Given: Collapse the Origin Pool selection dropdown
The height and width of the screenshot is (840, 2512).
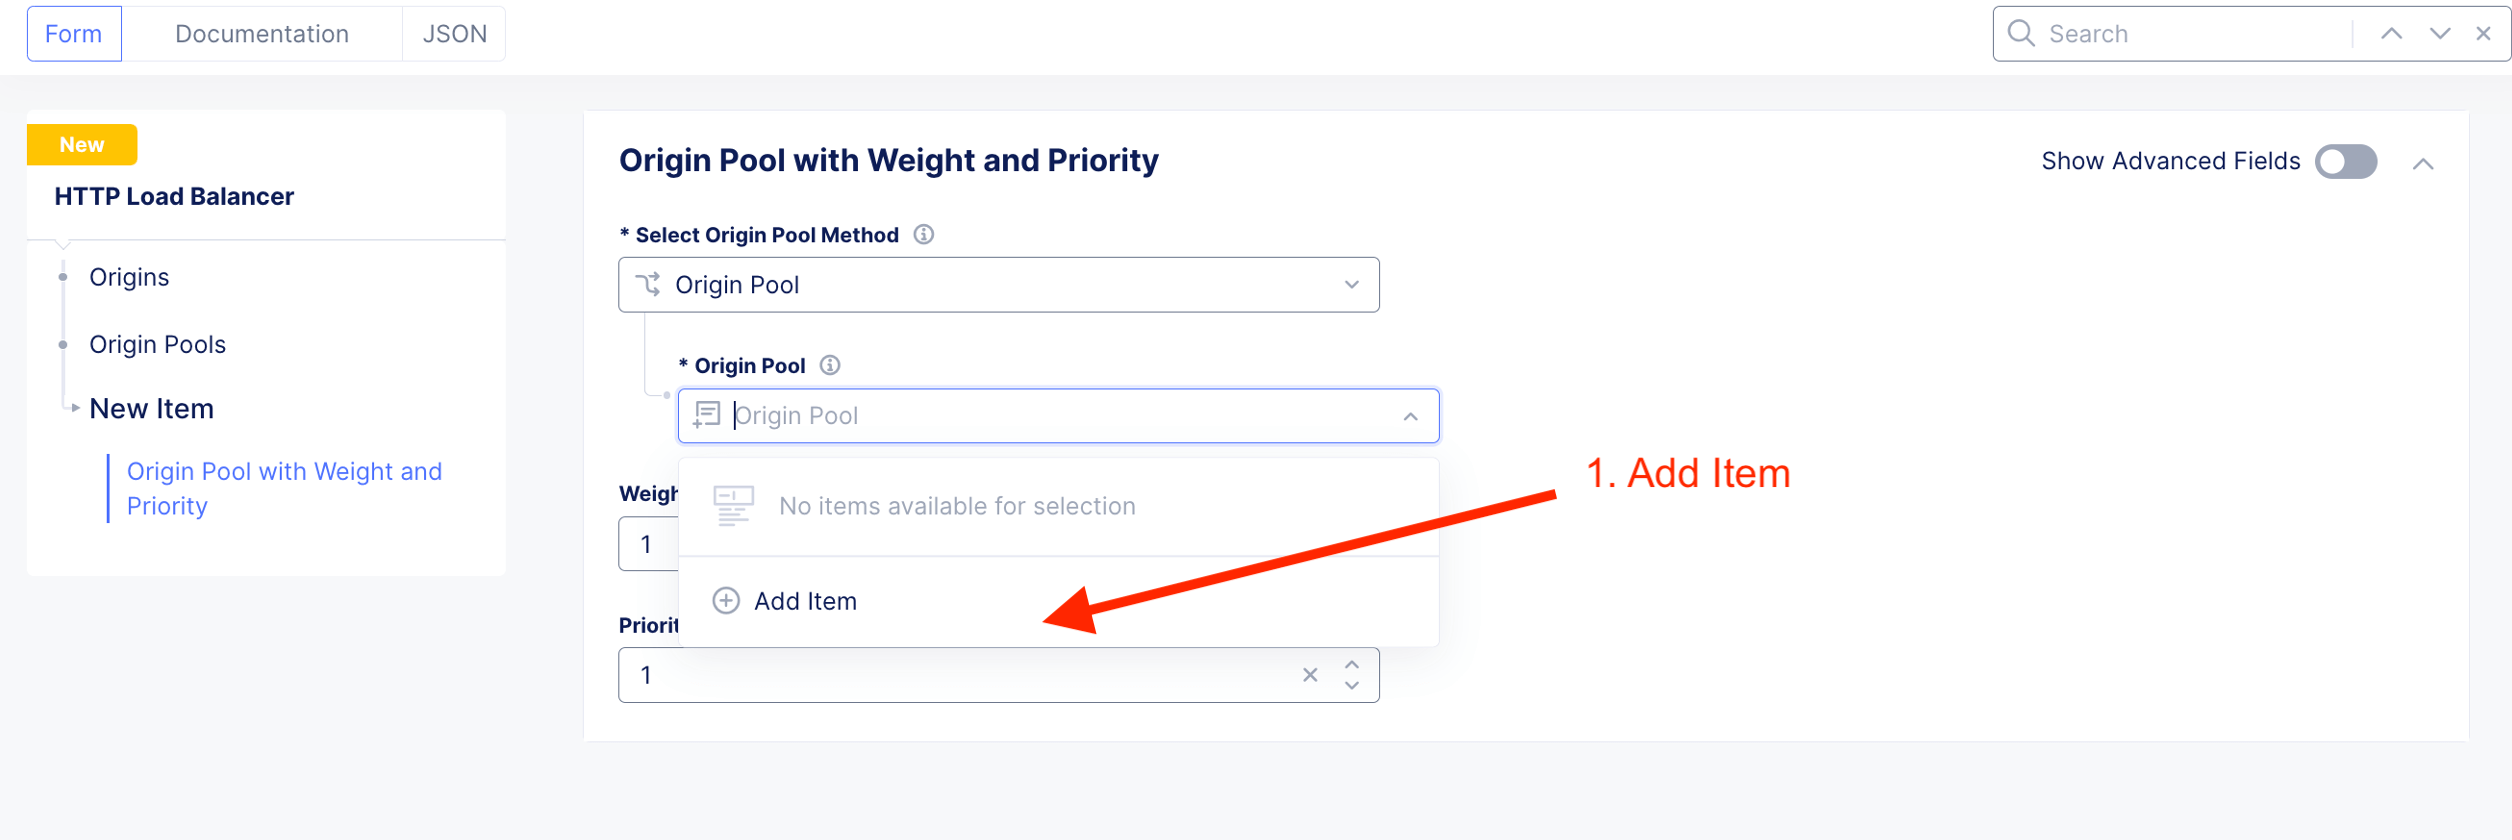Looking at the screenshot, I should tap(1410, 416).
